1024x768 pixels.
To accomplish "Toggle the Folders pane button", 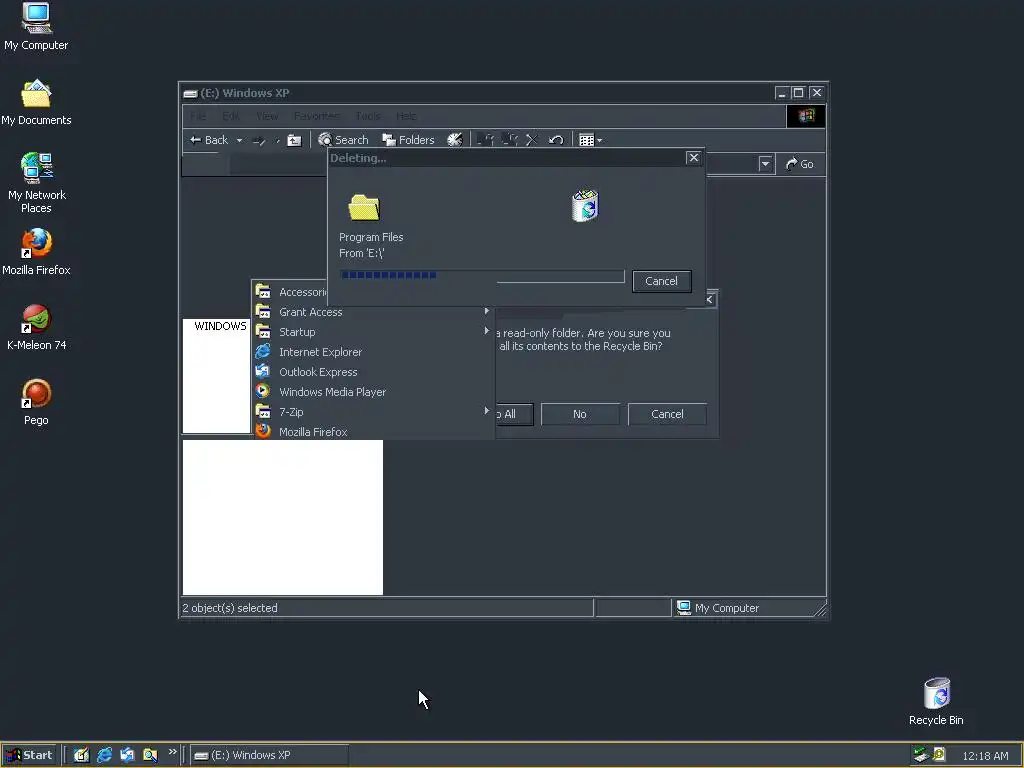I will point(408,140).
